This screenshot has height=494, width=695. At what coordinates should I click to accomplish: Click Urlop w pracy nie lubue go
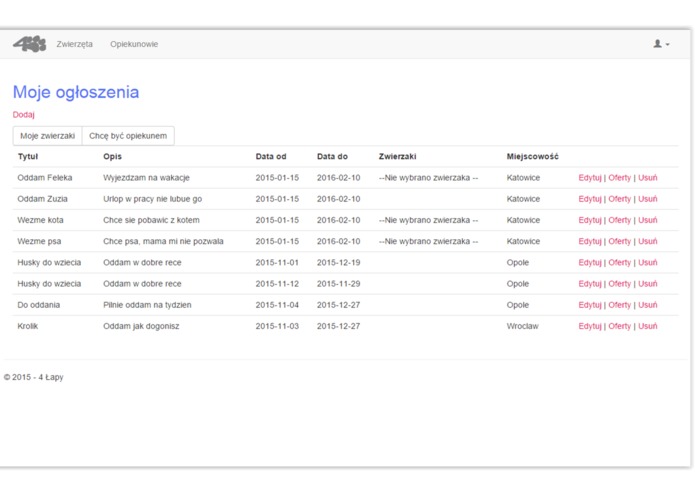tap(152, 199)
